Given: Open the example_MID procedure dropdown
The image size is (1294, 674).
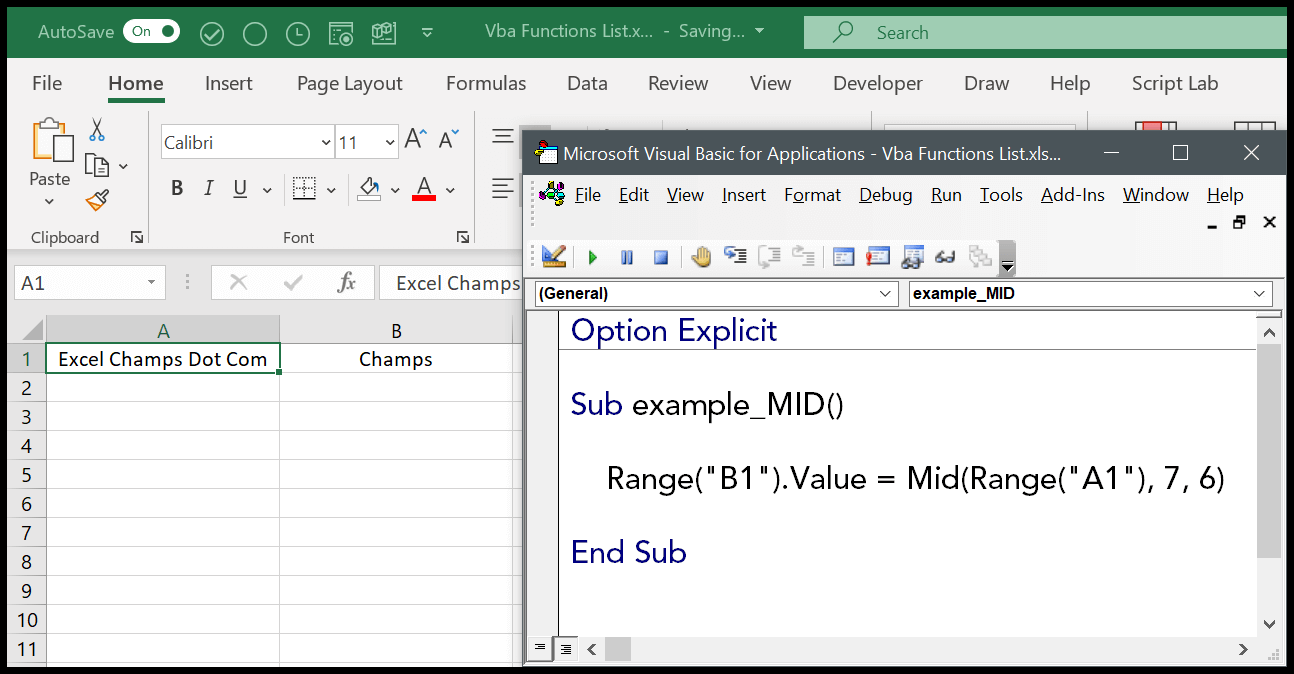Looking at the screenshot, I should (x=1259, y=294).
